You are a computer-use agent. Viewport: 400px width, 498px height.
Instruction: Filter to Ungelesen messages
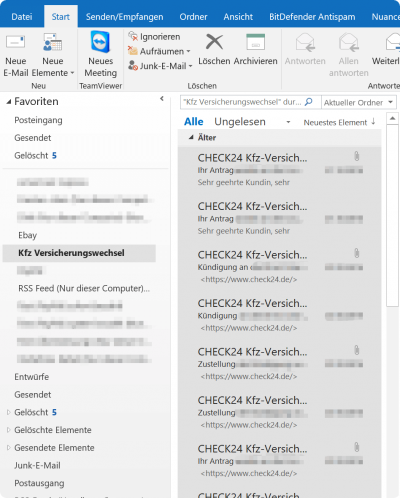240,122
